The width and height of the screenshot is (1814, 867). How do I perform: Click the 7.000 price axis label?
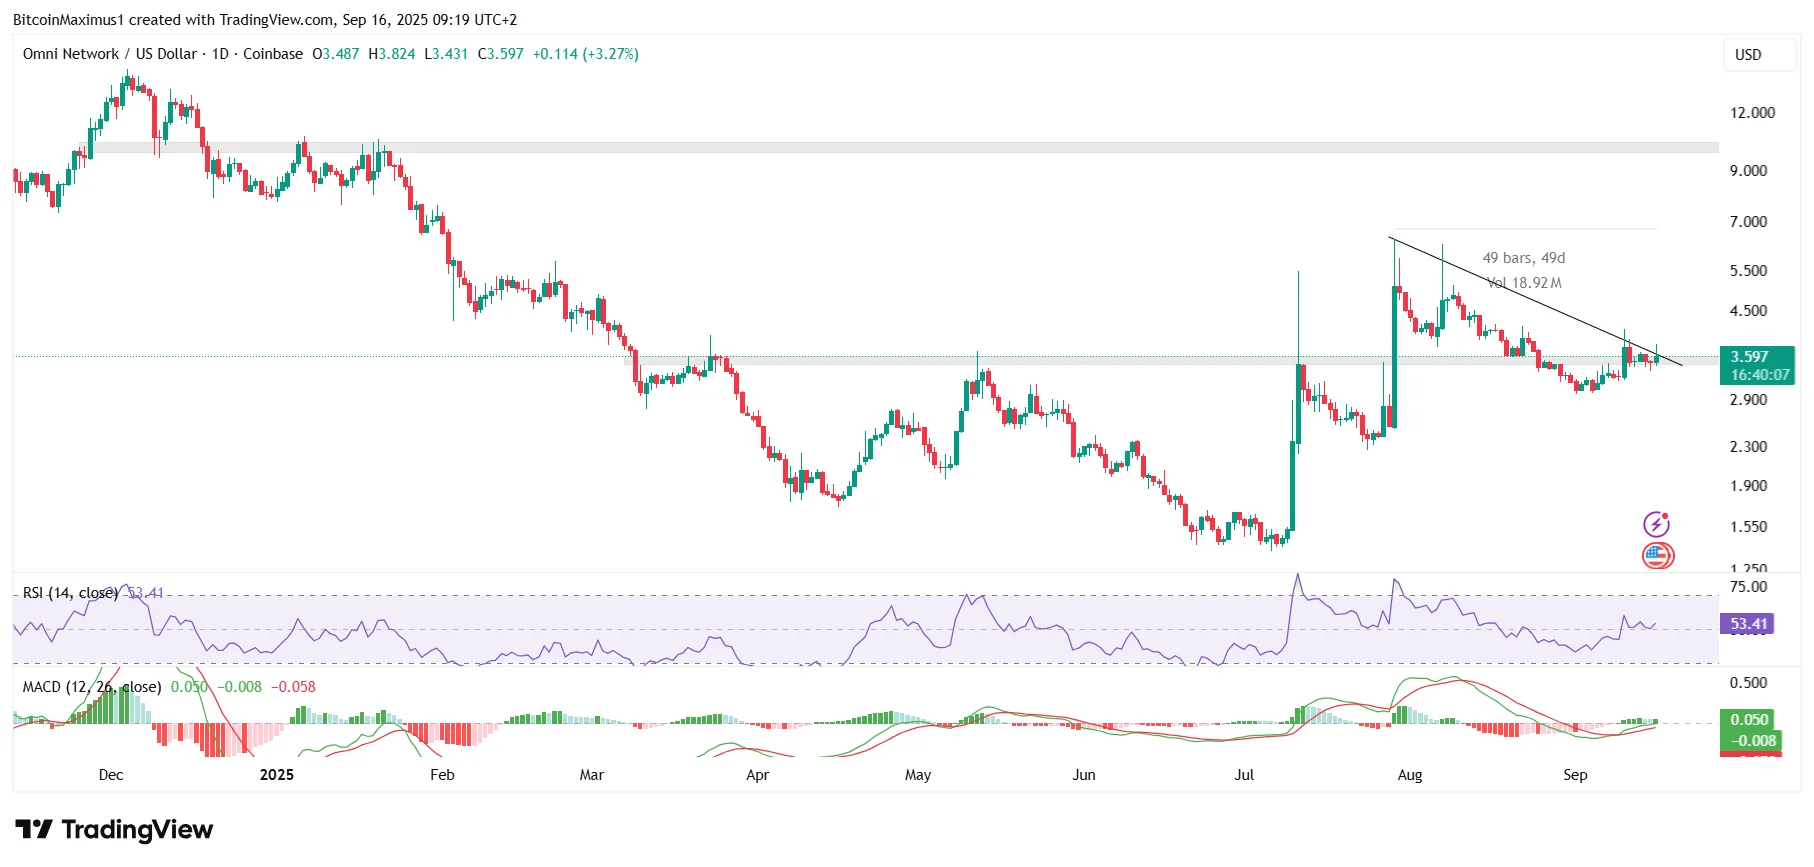tap(1749, 222)
